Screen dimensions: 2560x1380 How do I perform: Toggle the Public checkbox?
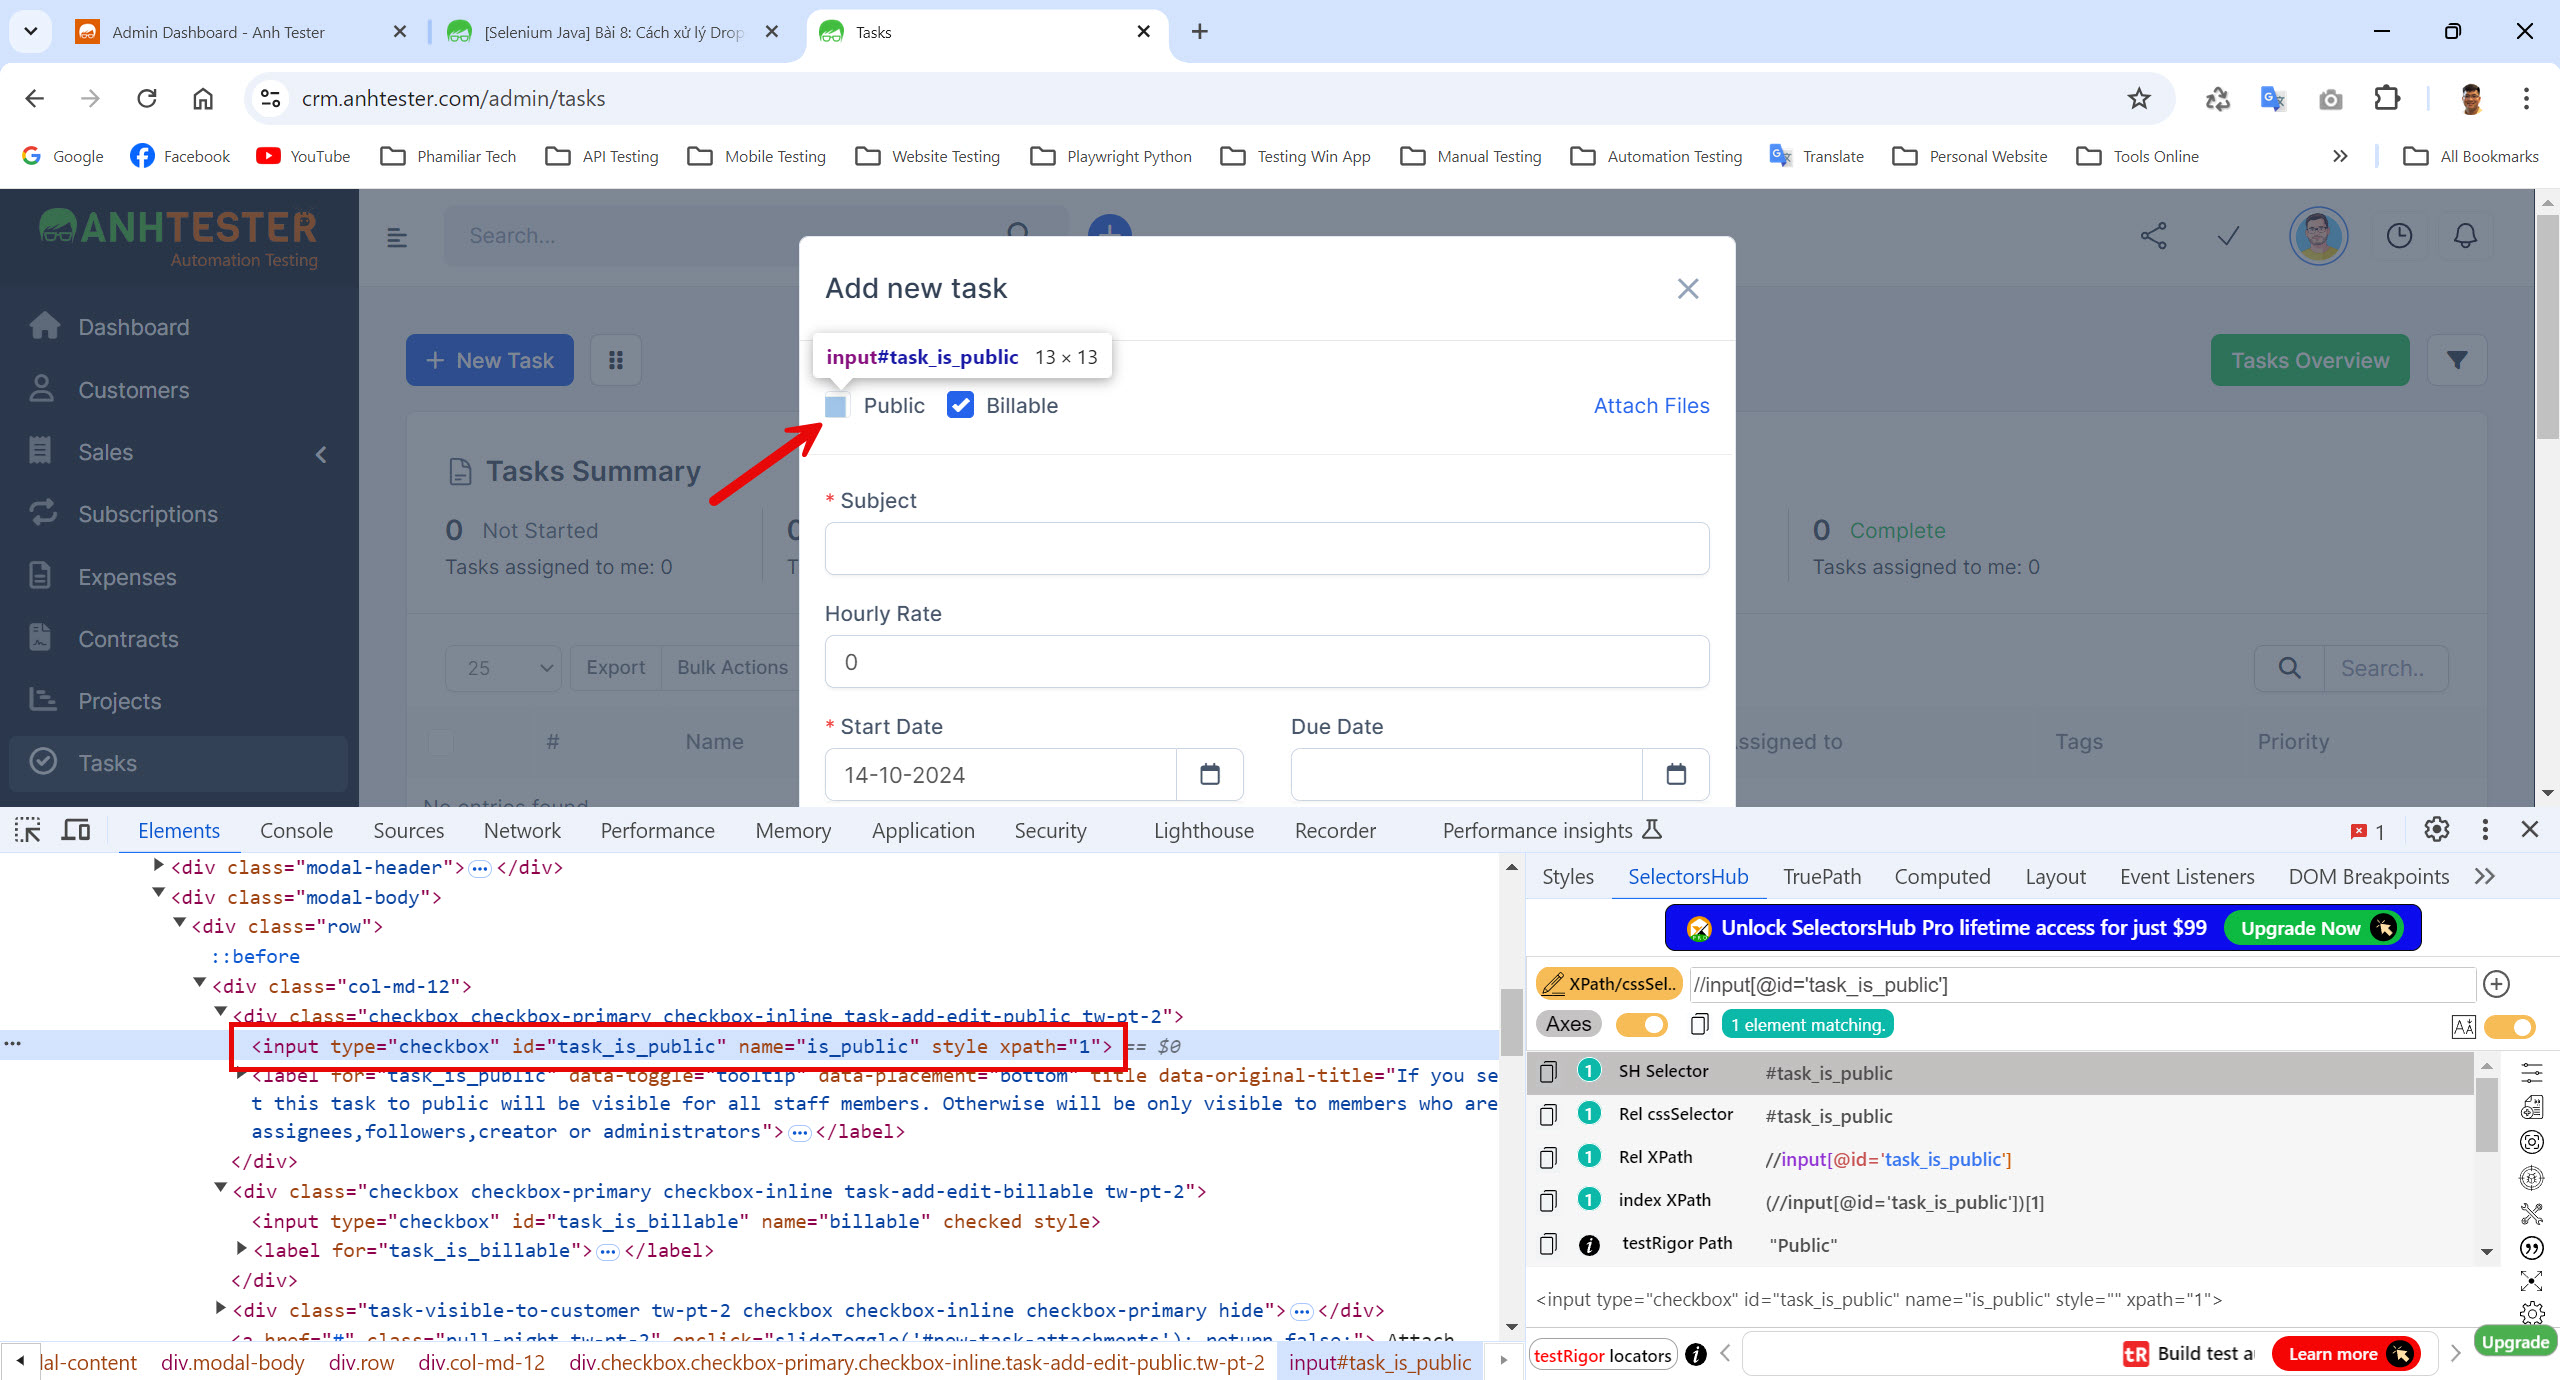pos(836,404)
